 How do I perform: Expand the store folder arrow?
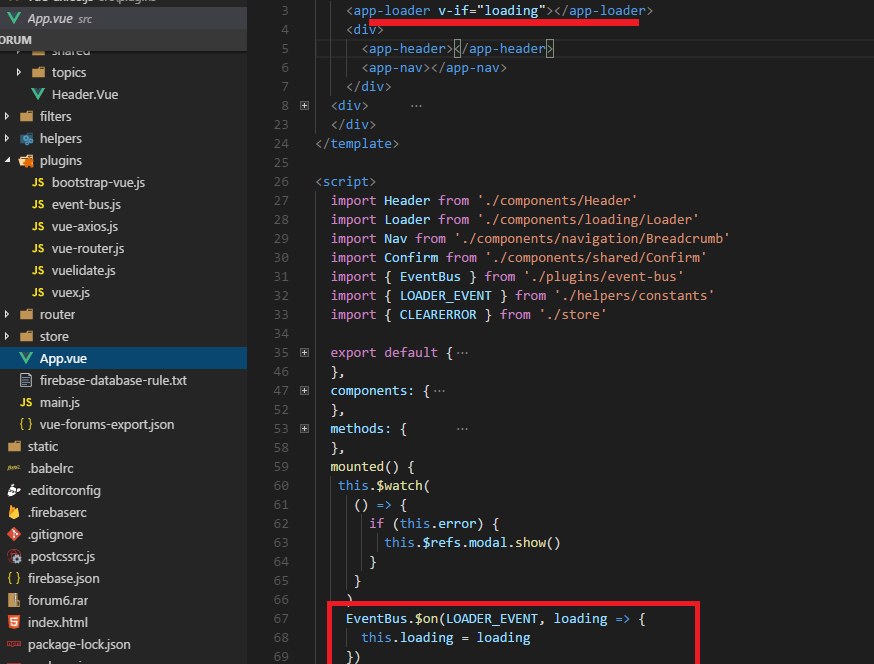(x=7, y=336)
